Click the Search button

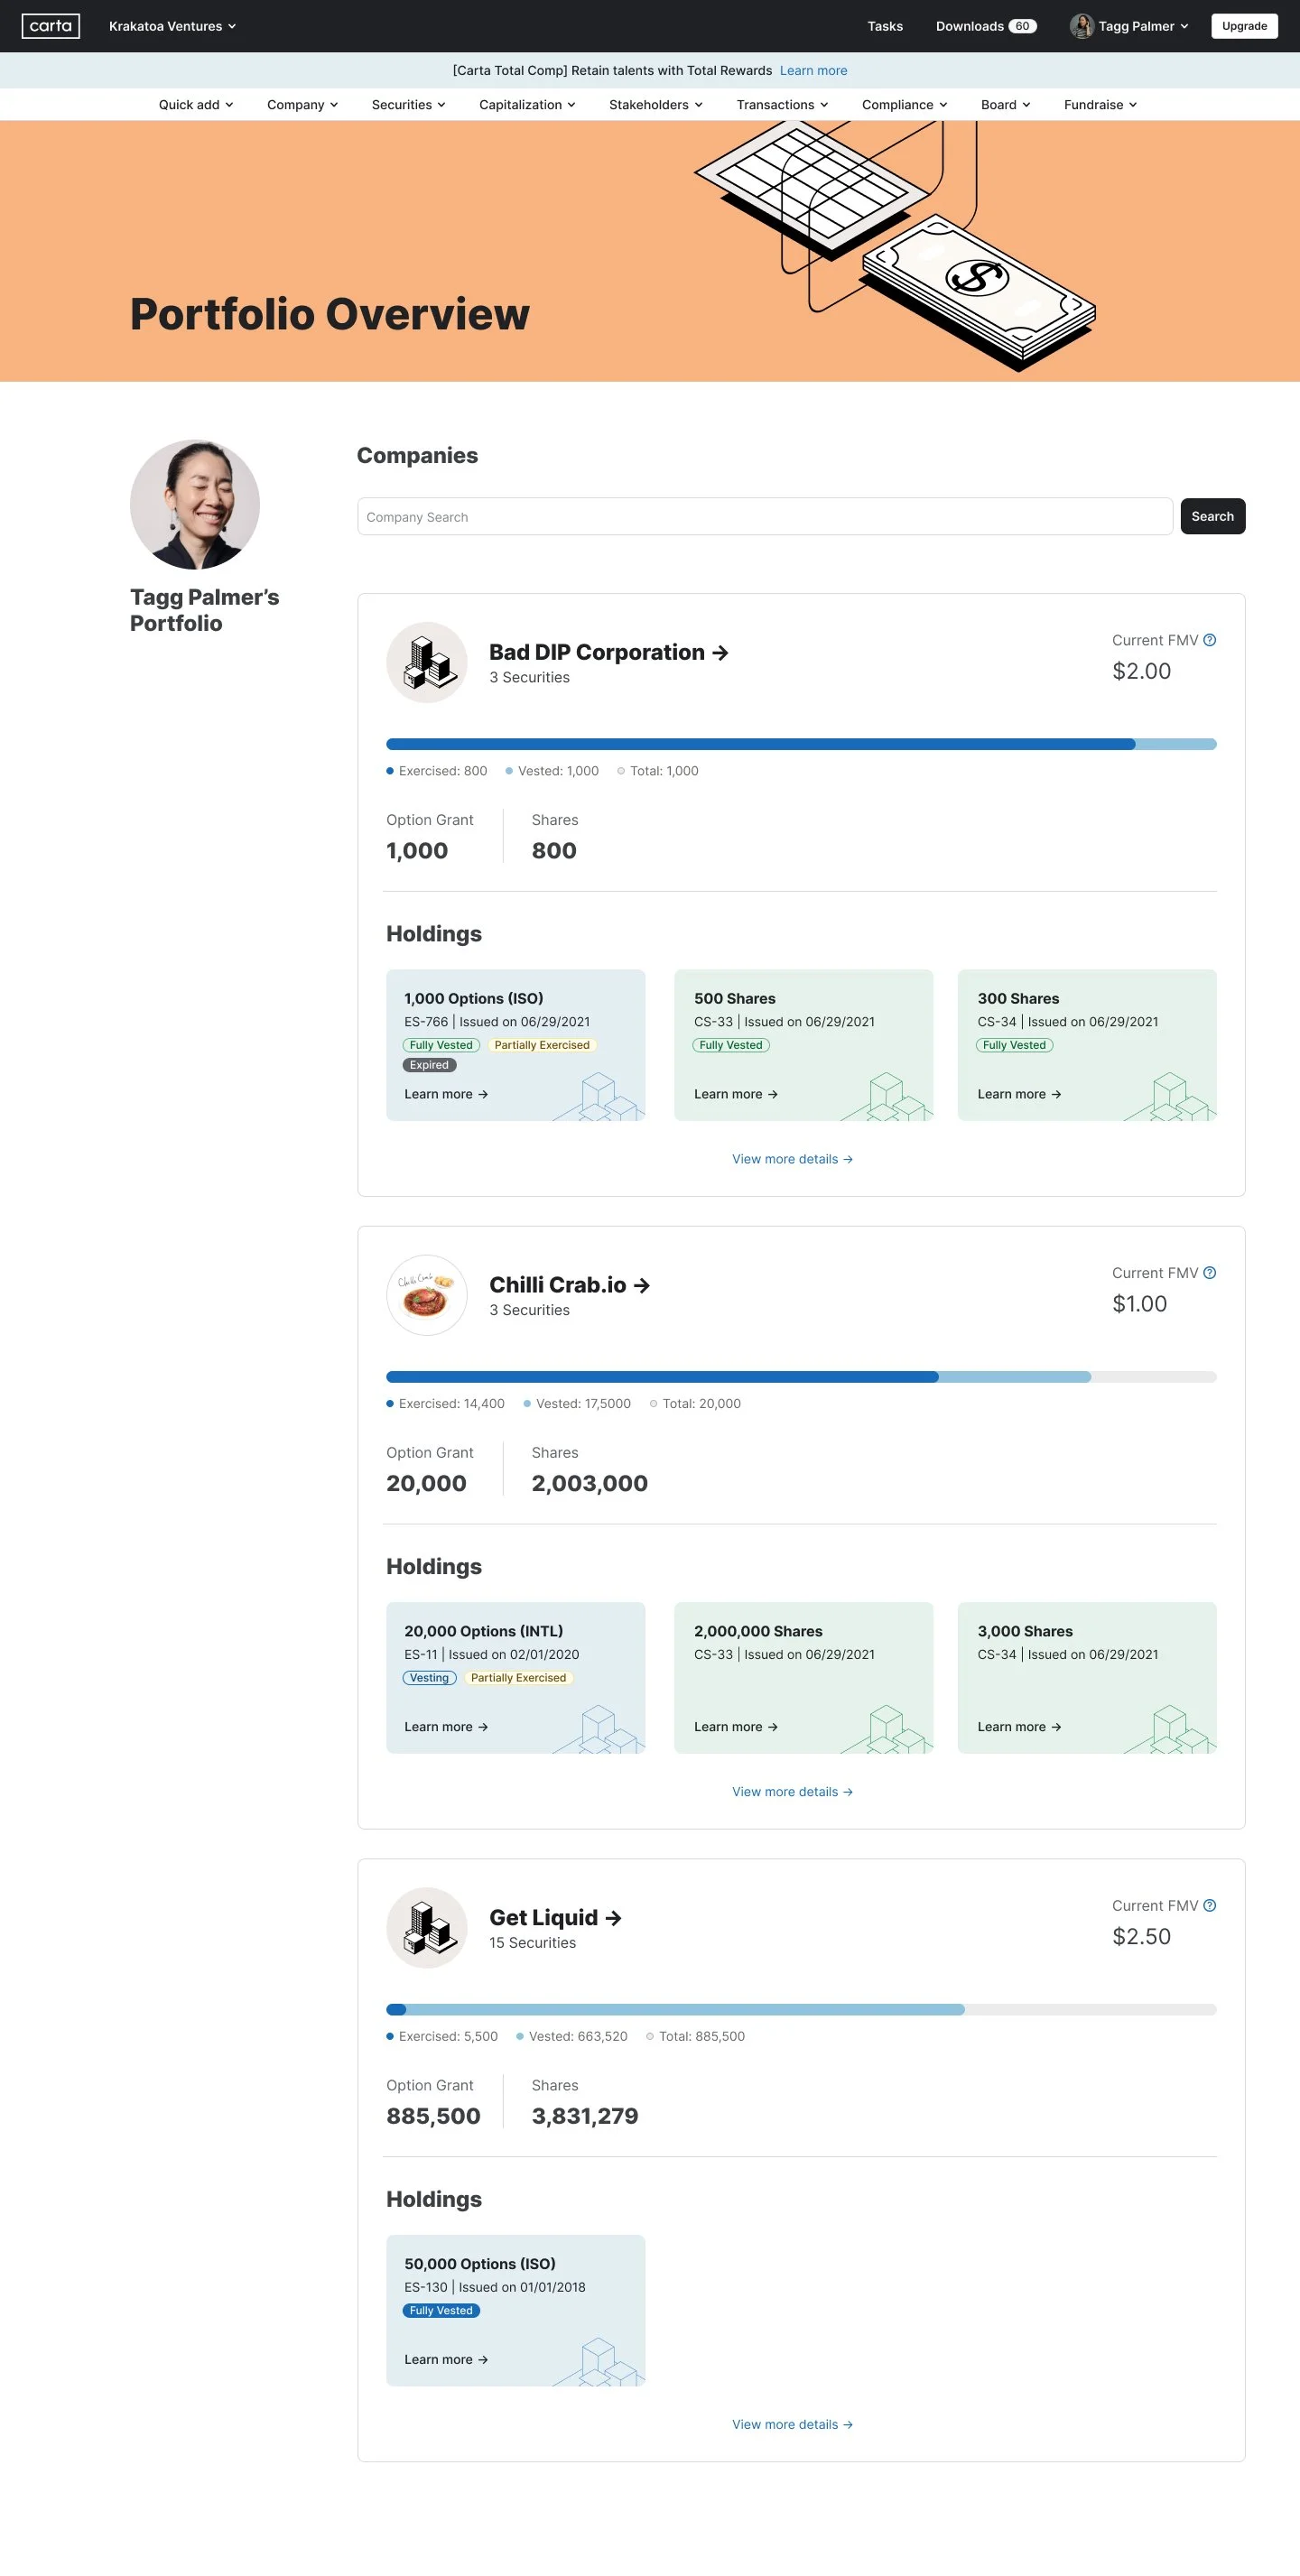click(x=1212, y=517)
